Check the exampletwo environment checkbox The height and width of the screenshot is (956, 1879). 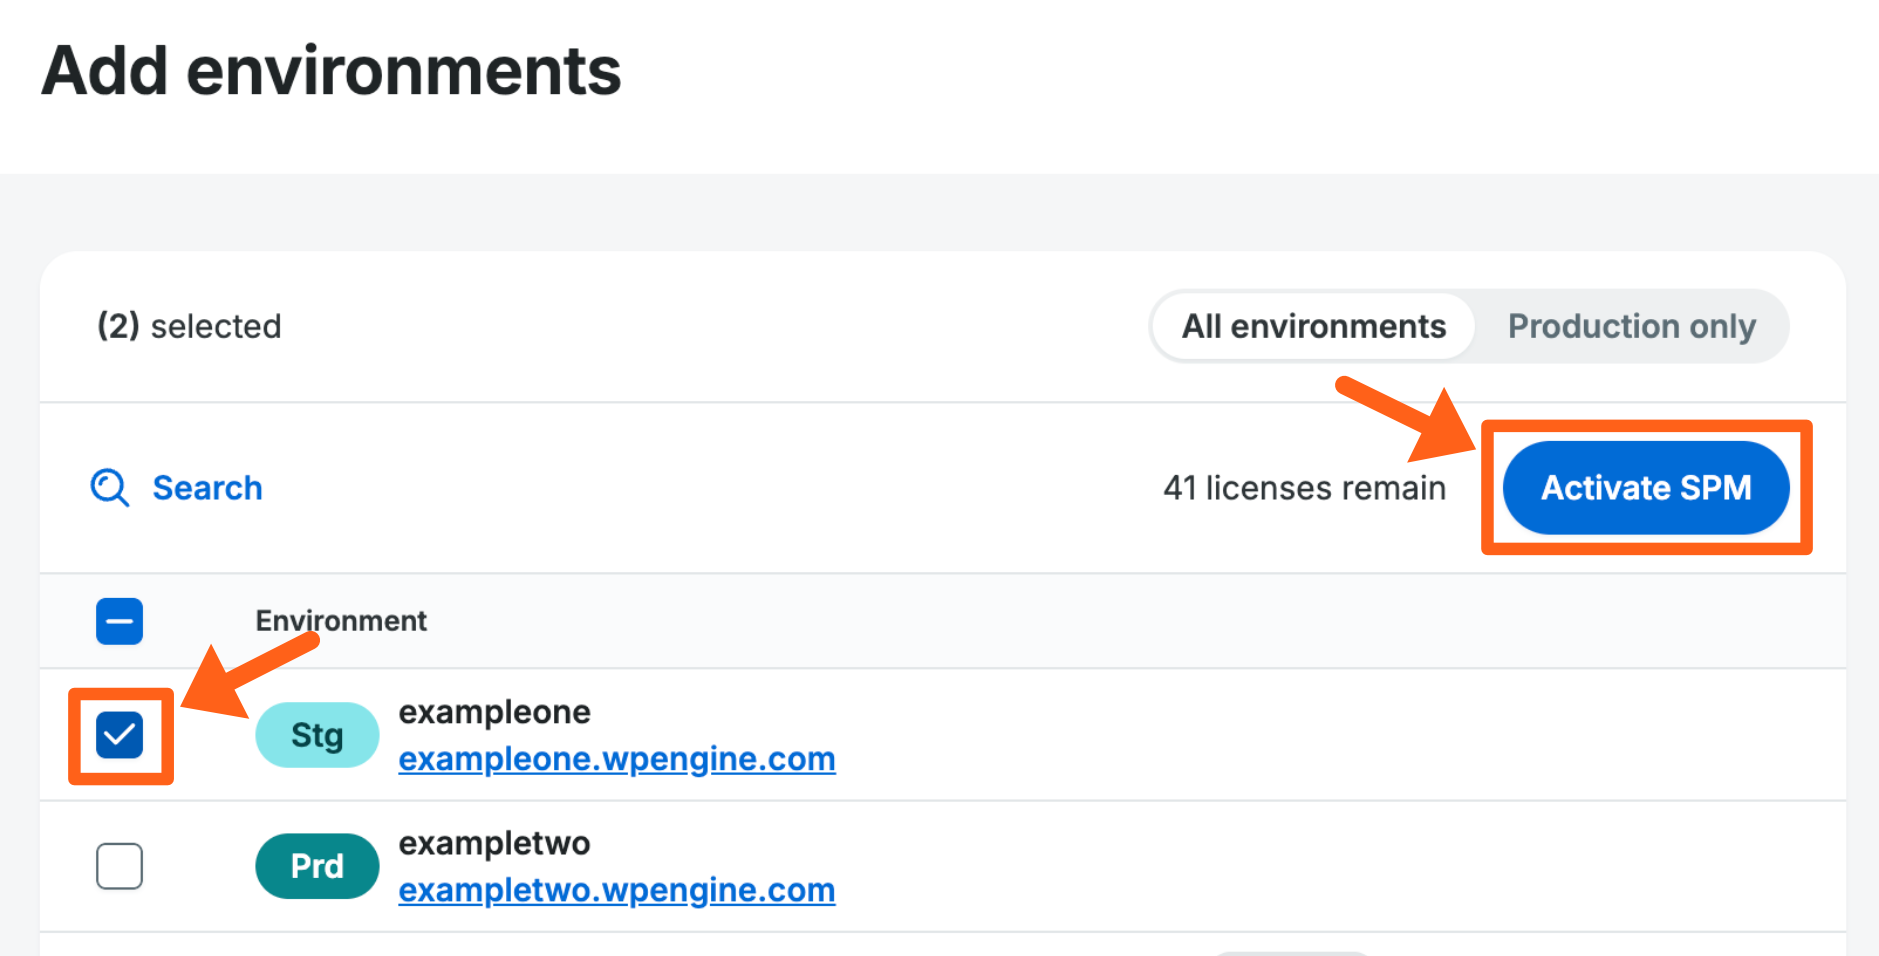click(119, 866)
